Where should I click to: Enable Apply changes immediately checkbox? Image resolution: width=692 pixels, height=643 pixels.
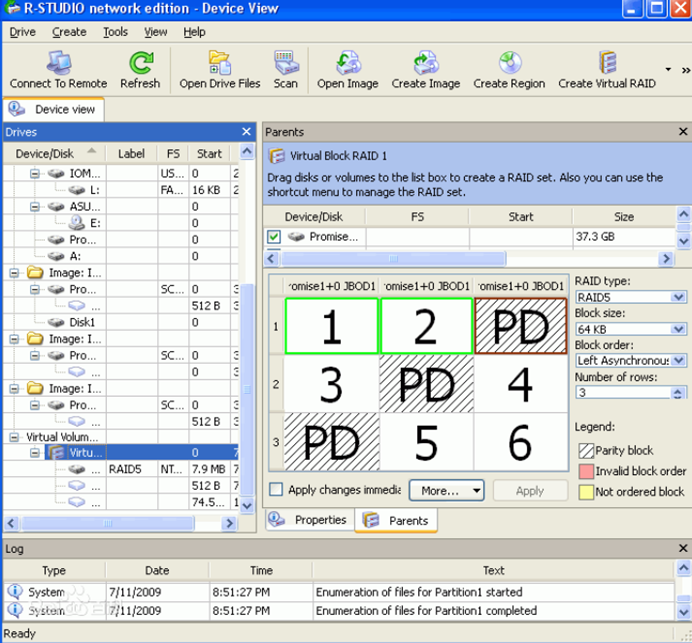pyautogui.click(x=276, y=490)
